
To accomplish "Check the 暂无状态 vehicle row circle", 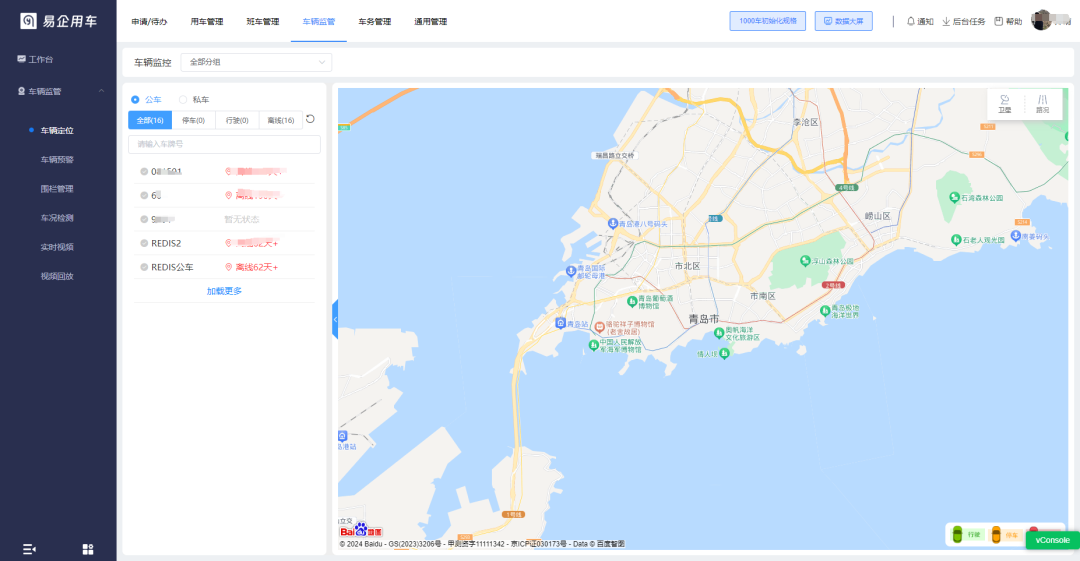I will [144, 219].
